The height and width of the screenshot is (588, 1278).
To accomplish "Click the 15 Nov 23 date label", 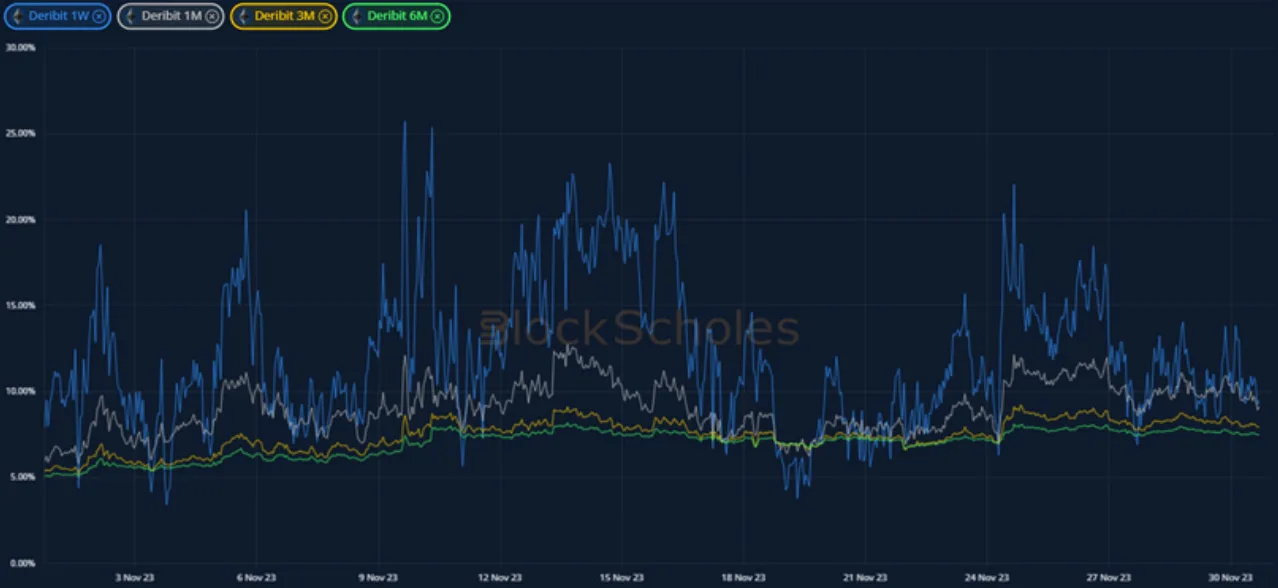I will tap(621, 577).
